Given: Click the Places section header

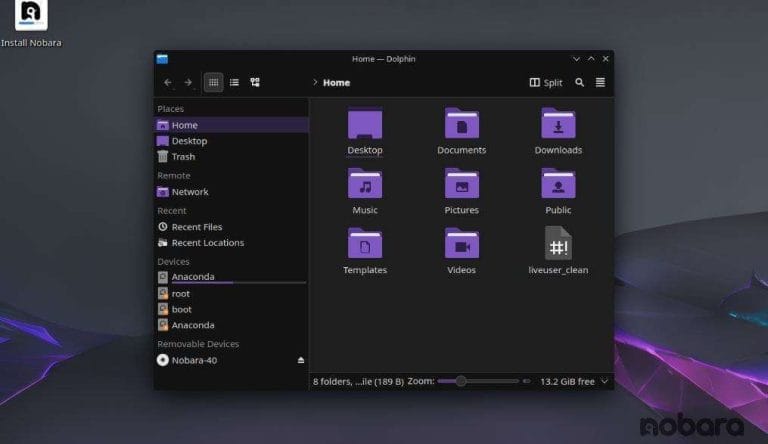Looking at the screenshot, I should click(x=170, y=109).
